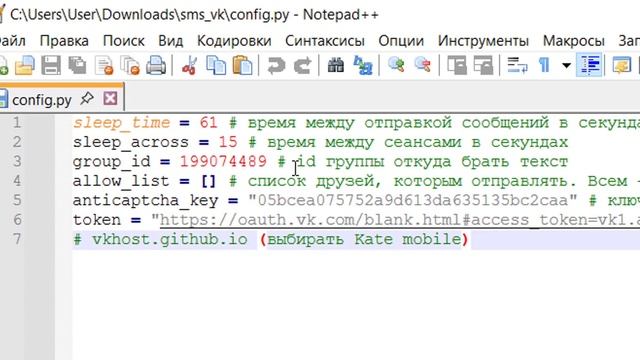
Task: Click the Close All documents toolbar icon
Action: coord(130,65)
